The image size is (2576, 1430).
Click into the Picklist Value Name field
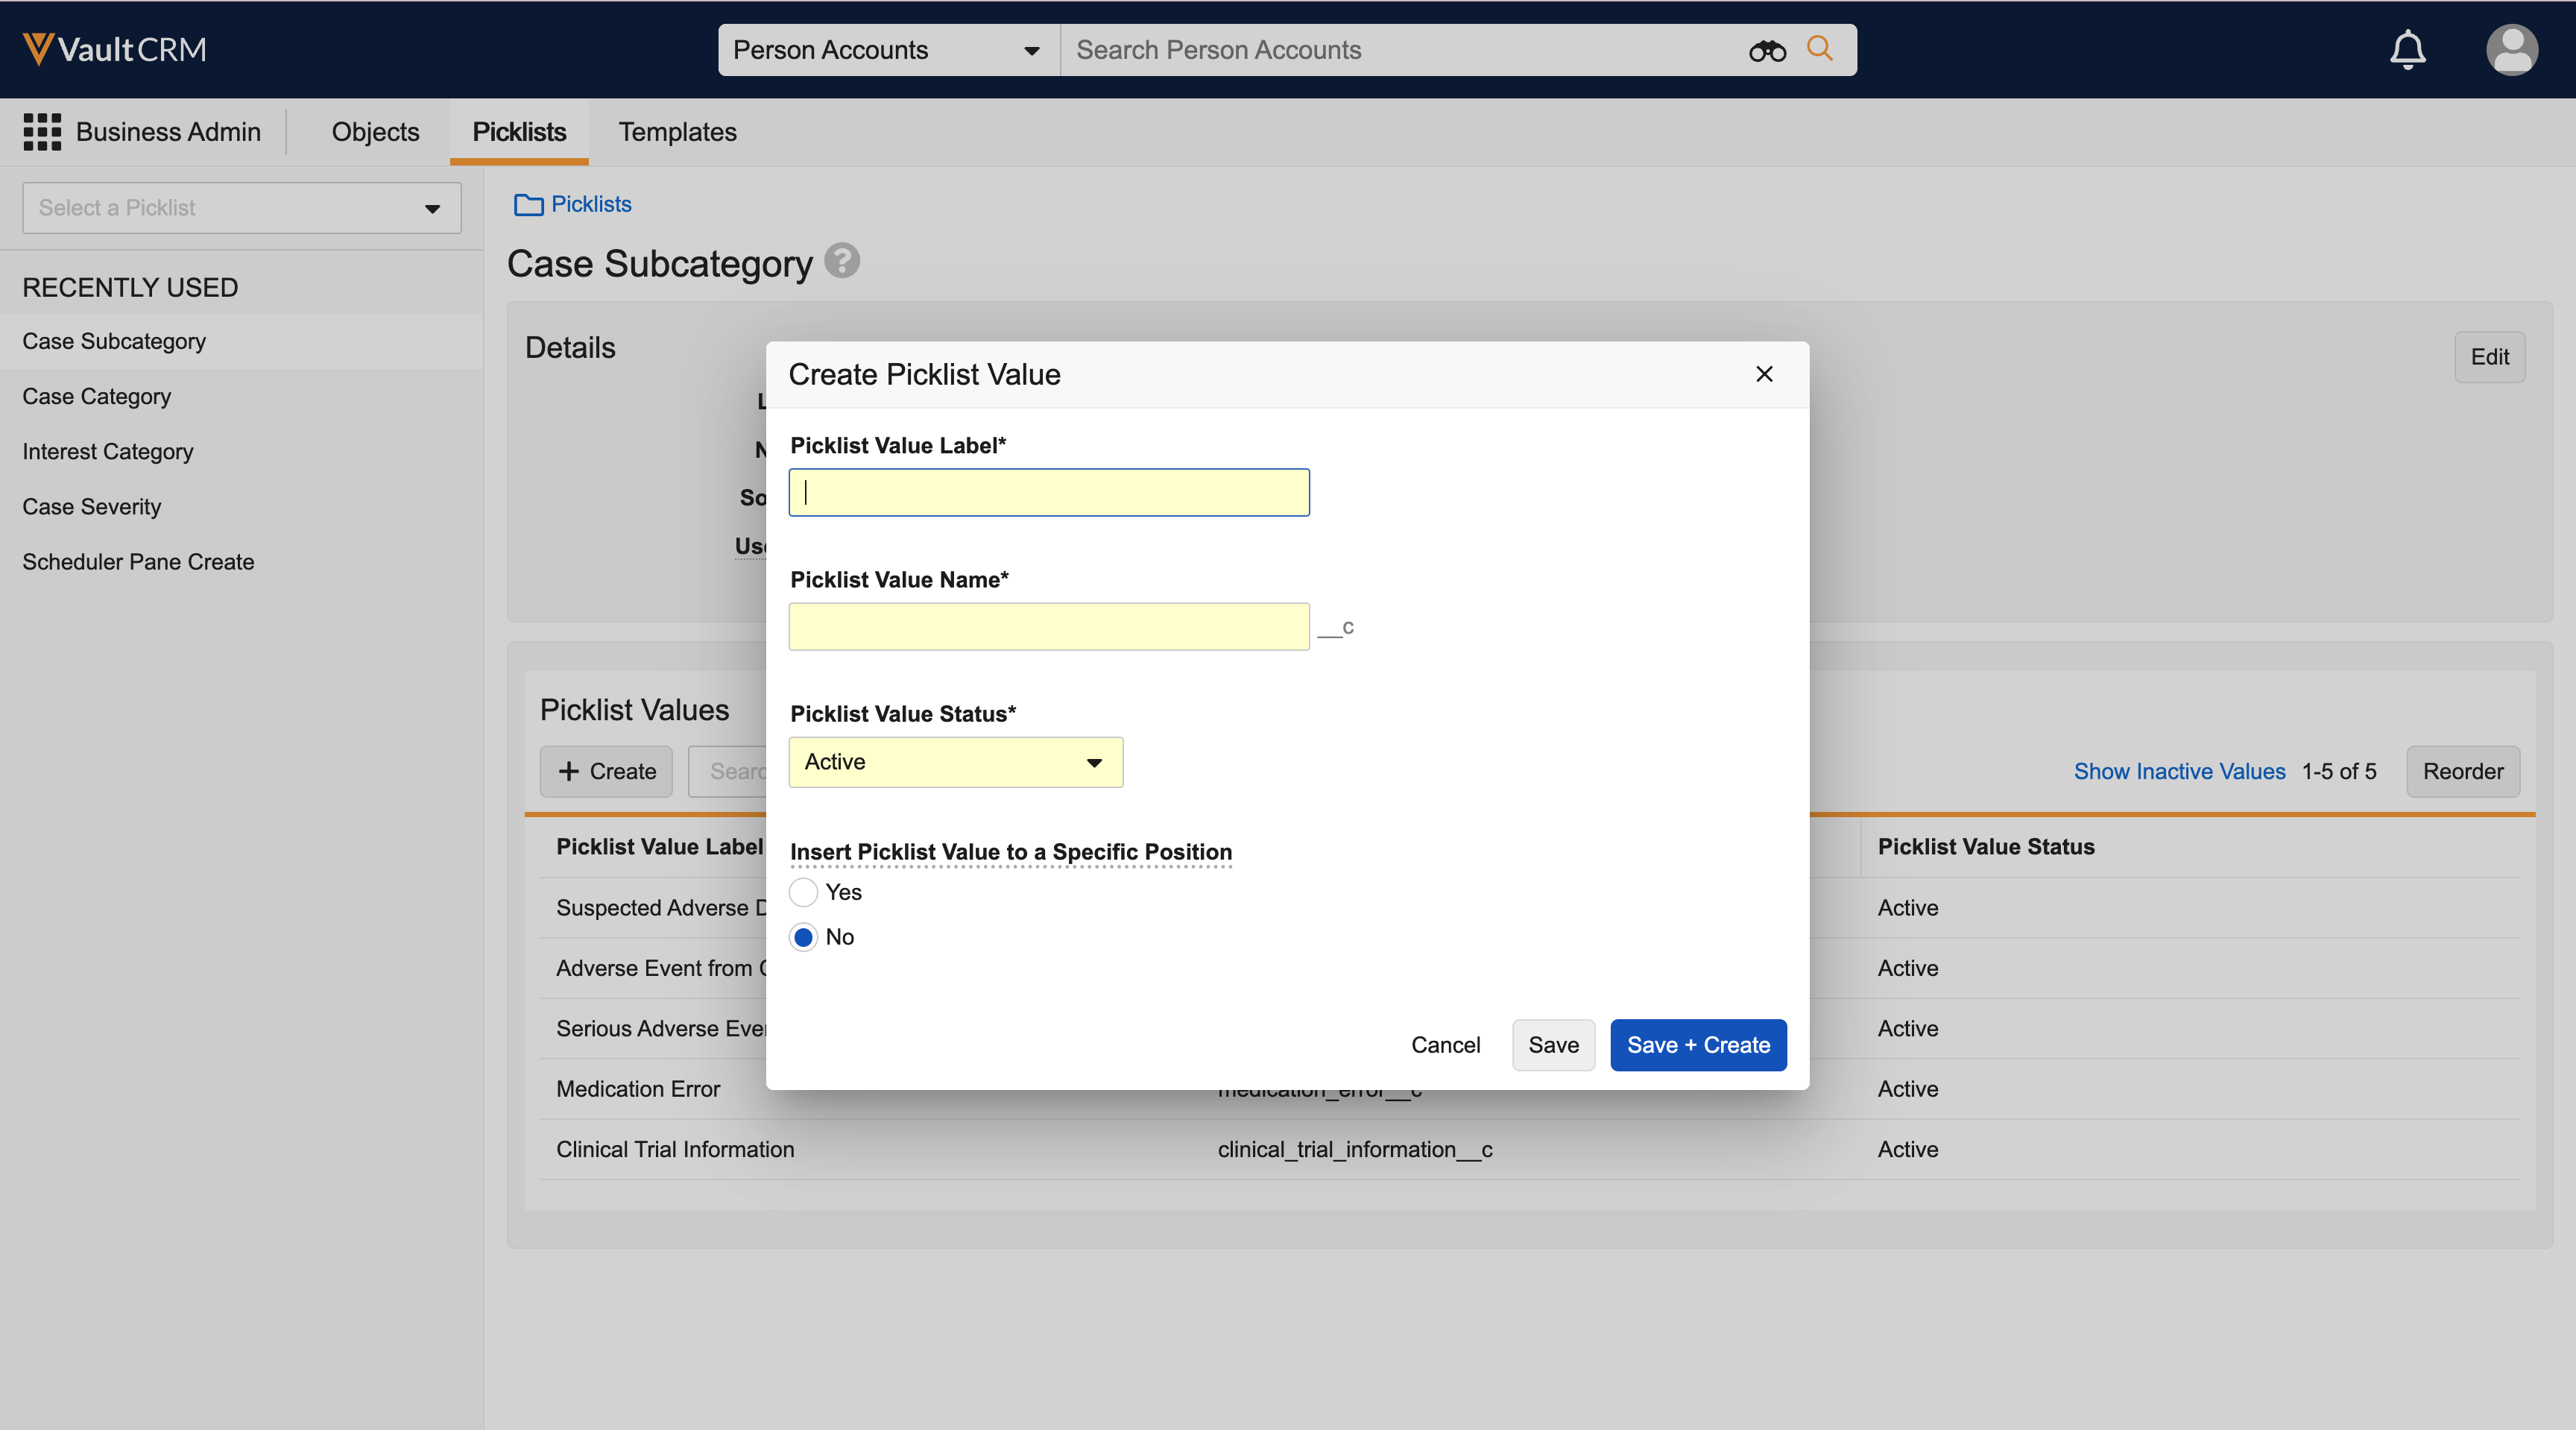[1048, 627]
